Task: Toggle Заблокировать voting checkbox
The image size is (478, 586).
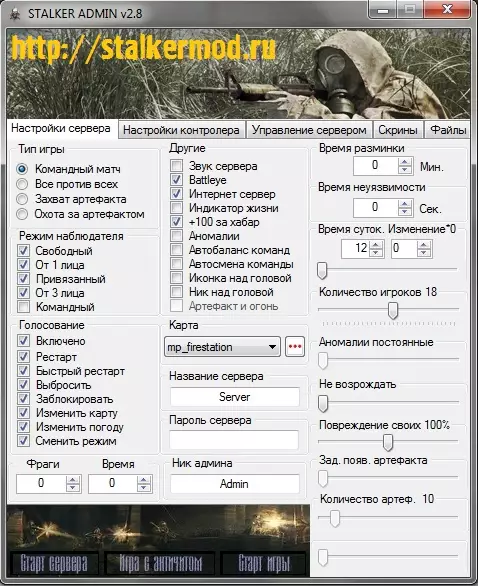Action: click(24, 399)
